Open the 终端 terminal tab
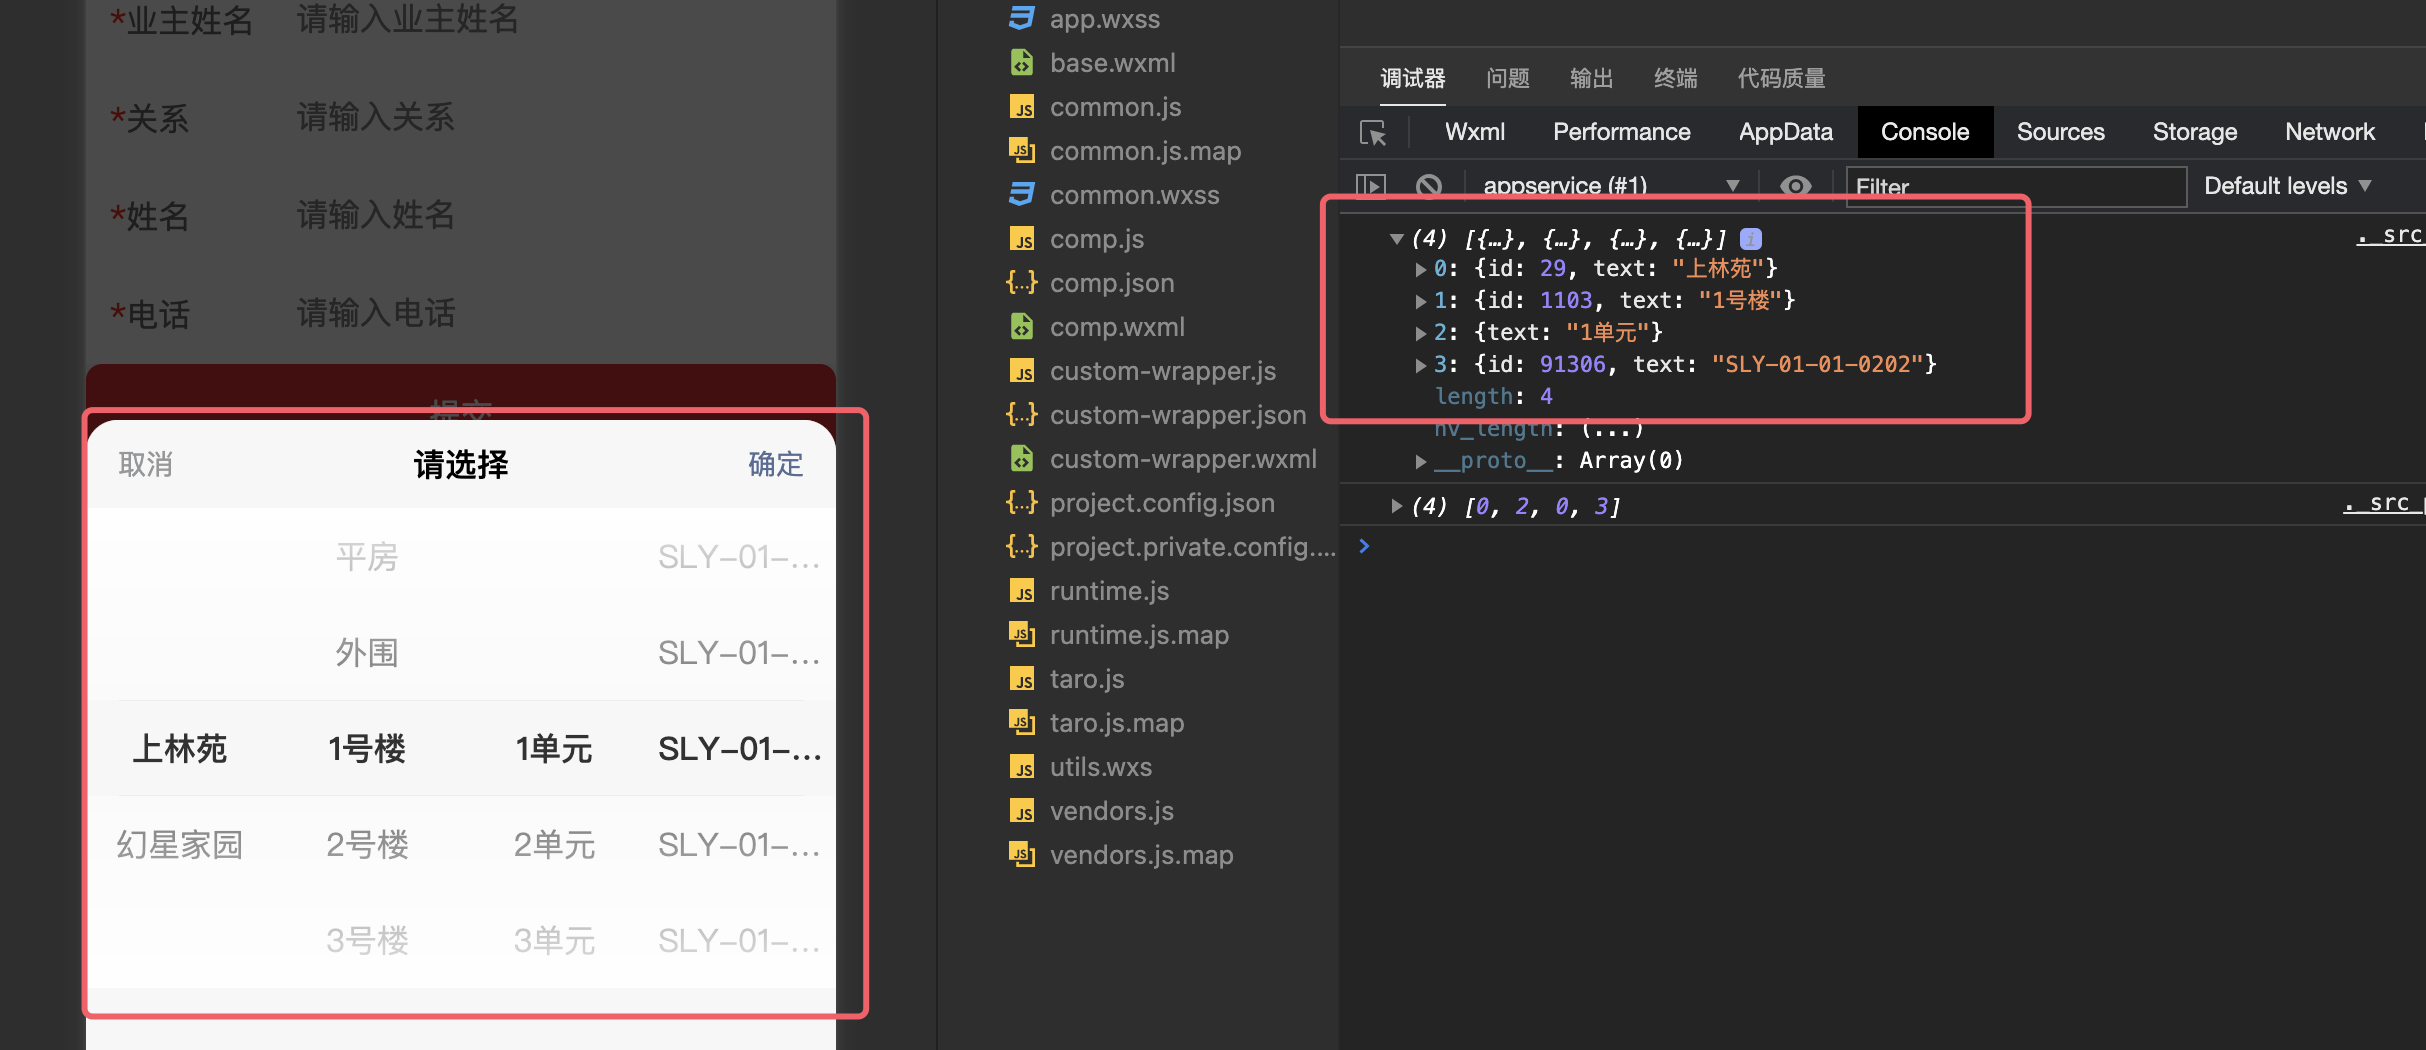 click(x=1675, y=78)
